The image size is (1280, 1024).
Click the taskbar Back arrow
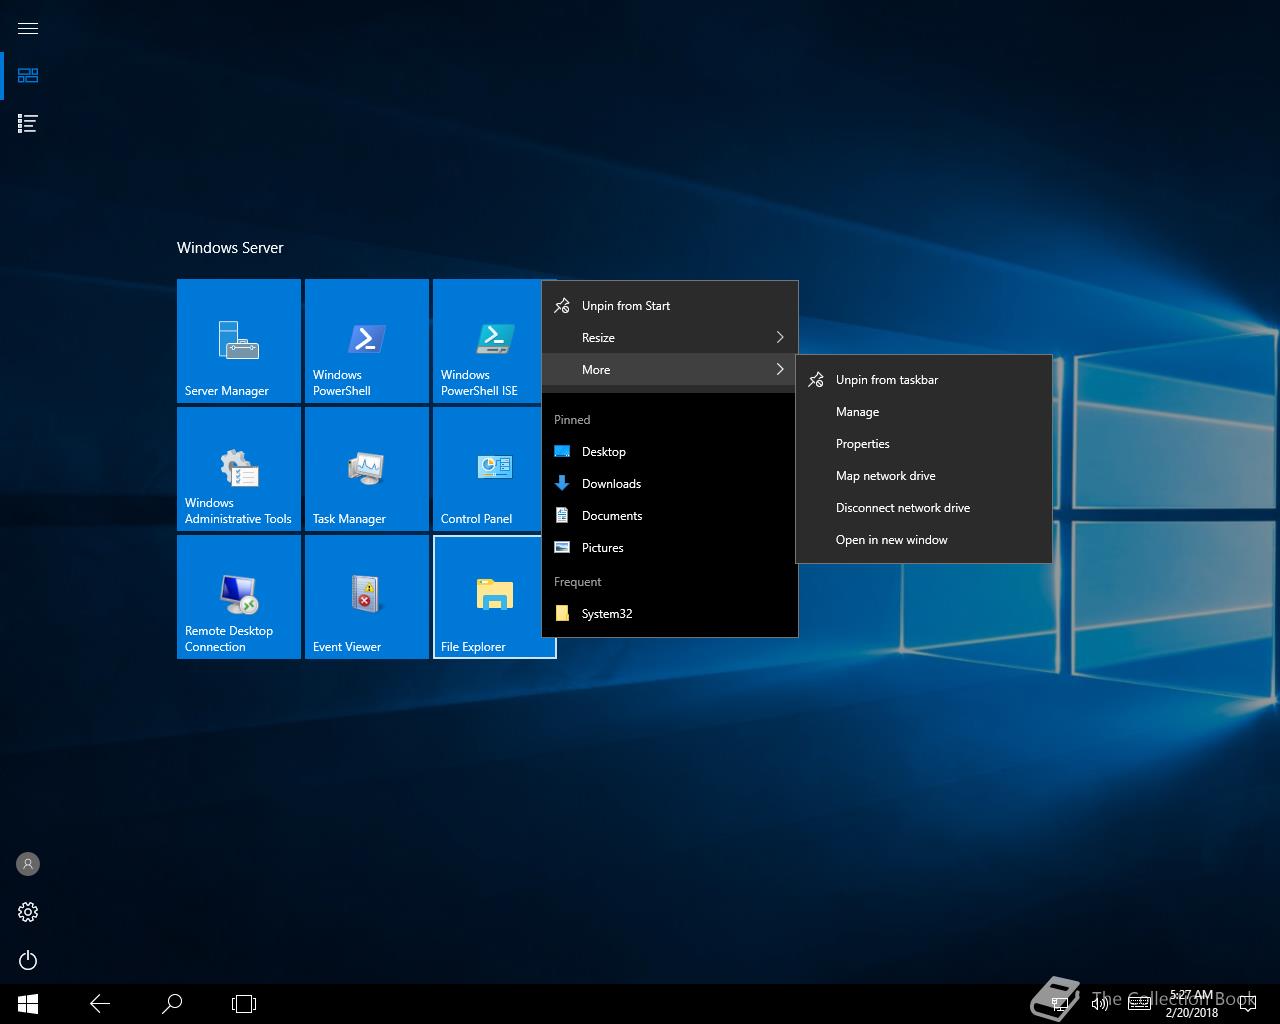pyautogui.click(x=100, y=1004)
